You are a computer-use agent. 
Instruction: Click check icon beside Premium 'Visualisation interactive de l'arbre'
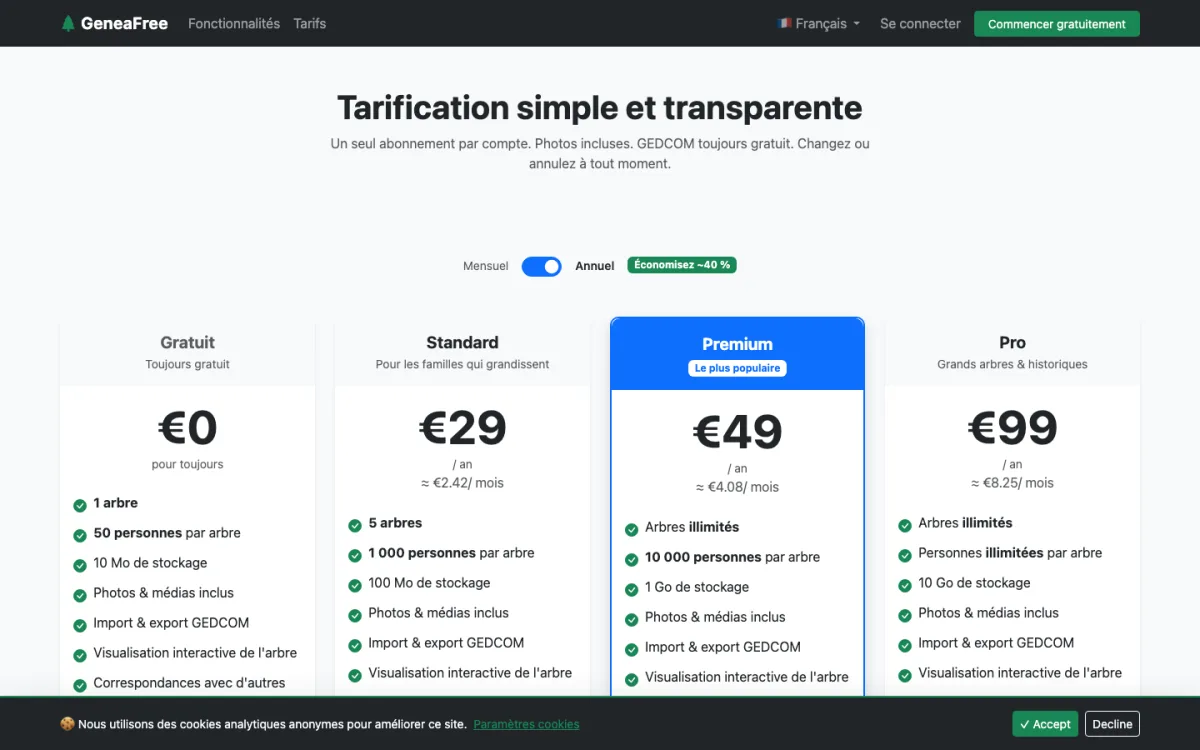632,679
